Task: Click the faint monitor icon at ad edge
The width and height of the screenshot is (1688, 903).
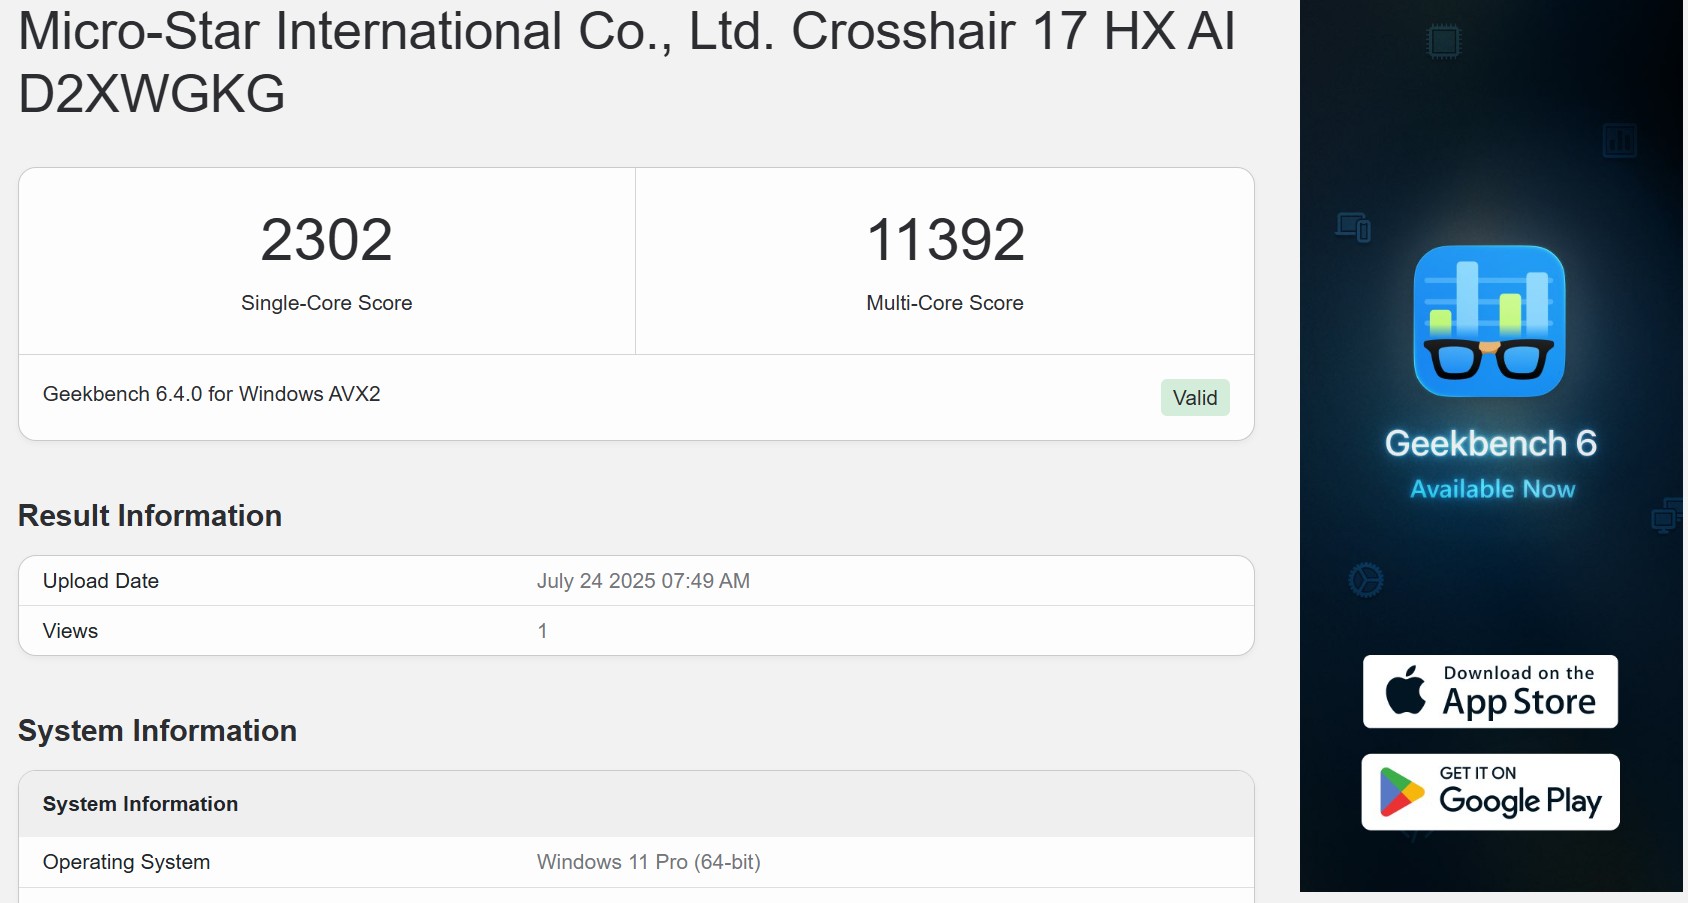Action: (x=1666, y=517)
